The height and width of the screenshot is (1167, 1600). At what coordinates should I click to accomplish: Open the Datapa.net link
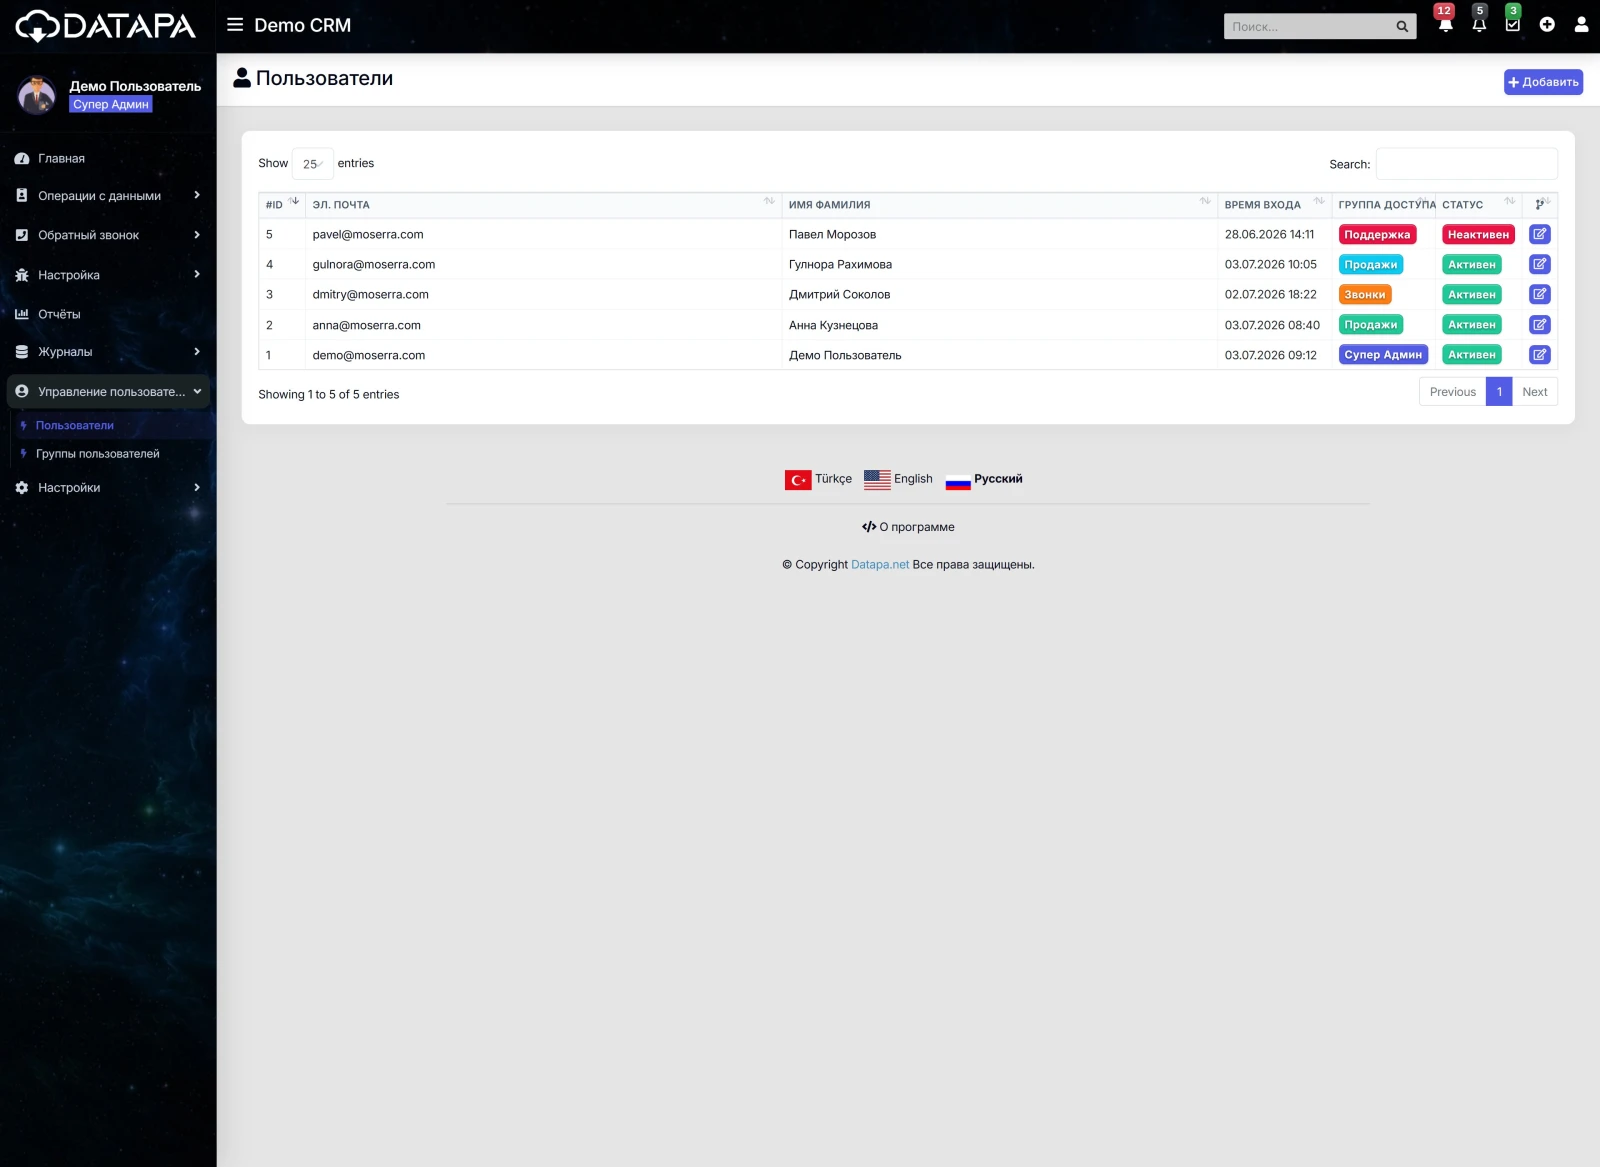coord(880,565)
